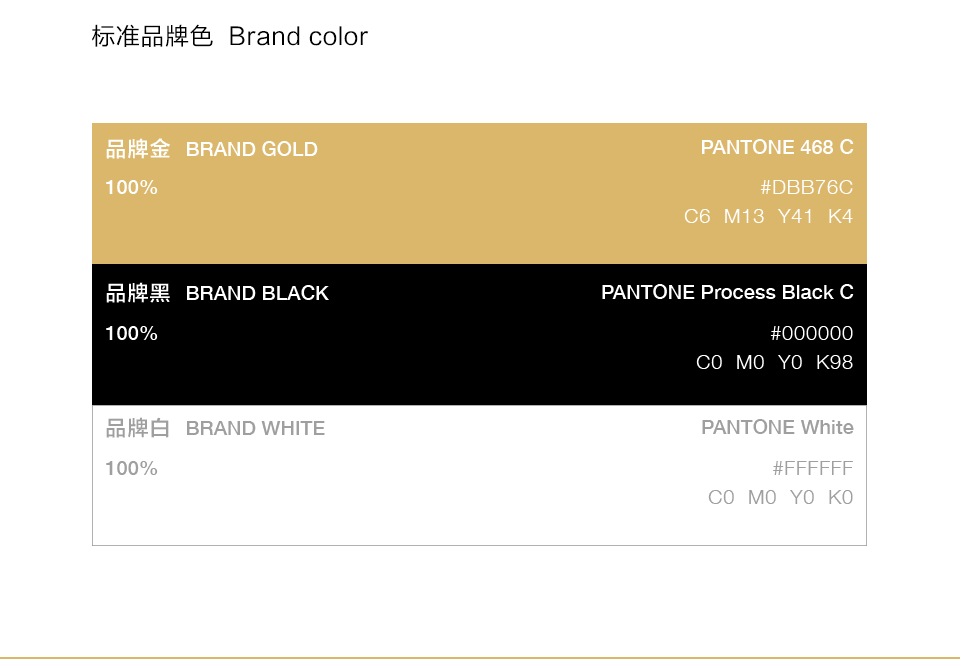
Task: Click the C0 M0 Y0 K0 values
Action: (x=780, y=498)
